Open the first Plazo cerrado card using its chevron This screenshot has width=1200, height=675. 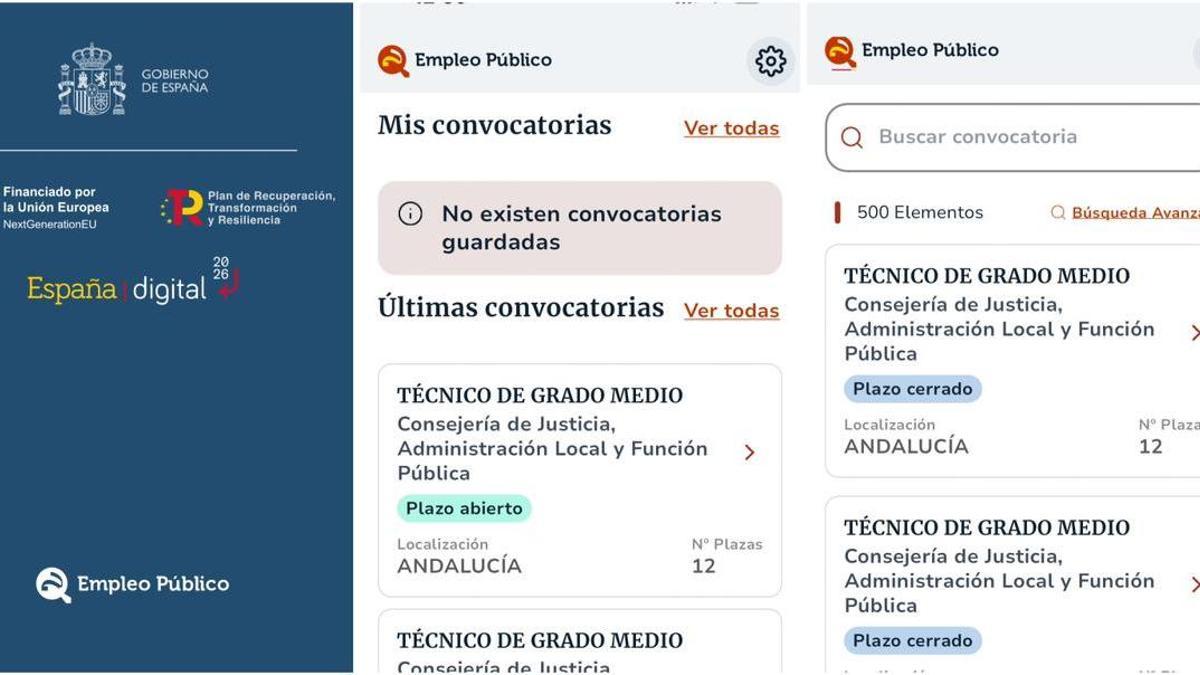(x=1194, y=332)
